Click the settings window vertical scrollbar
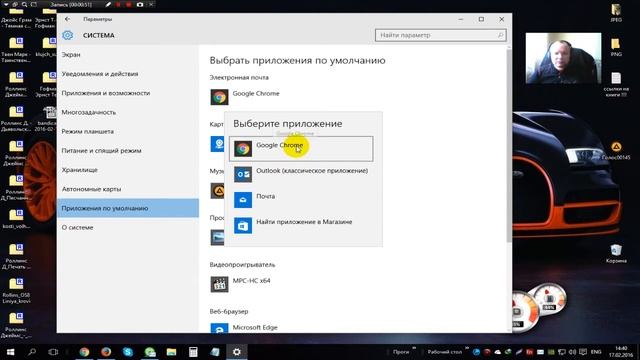 coord(509,145)
